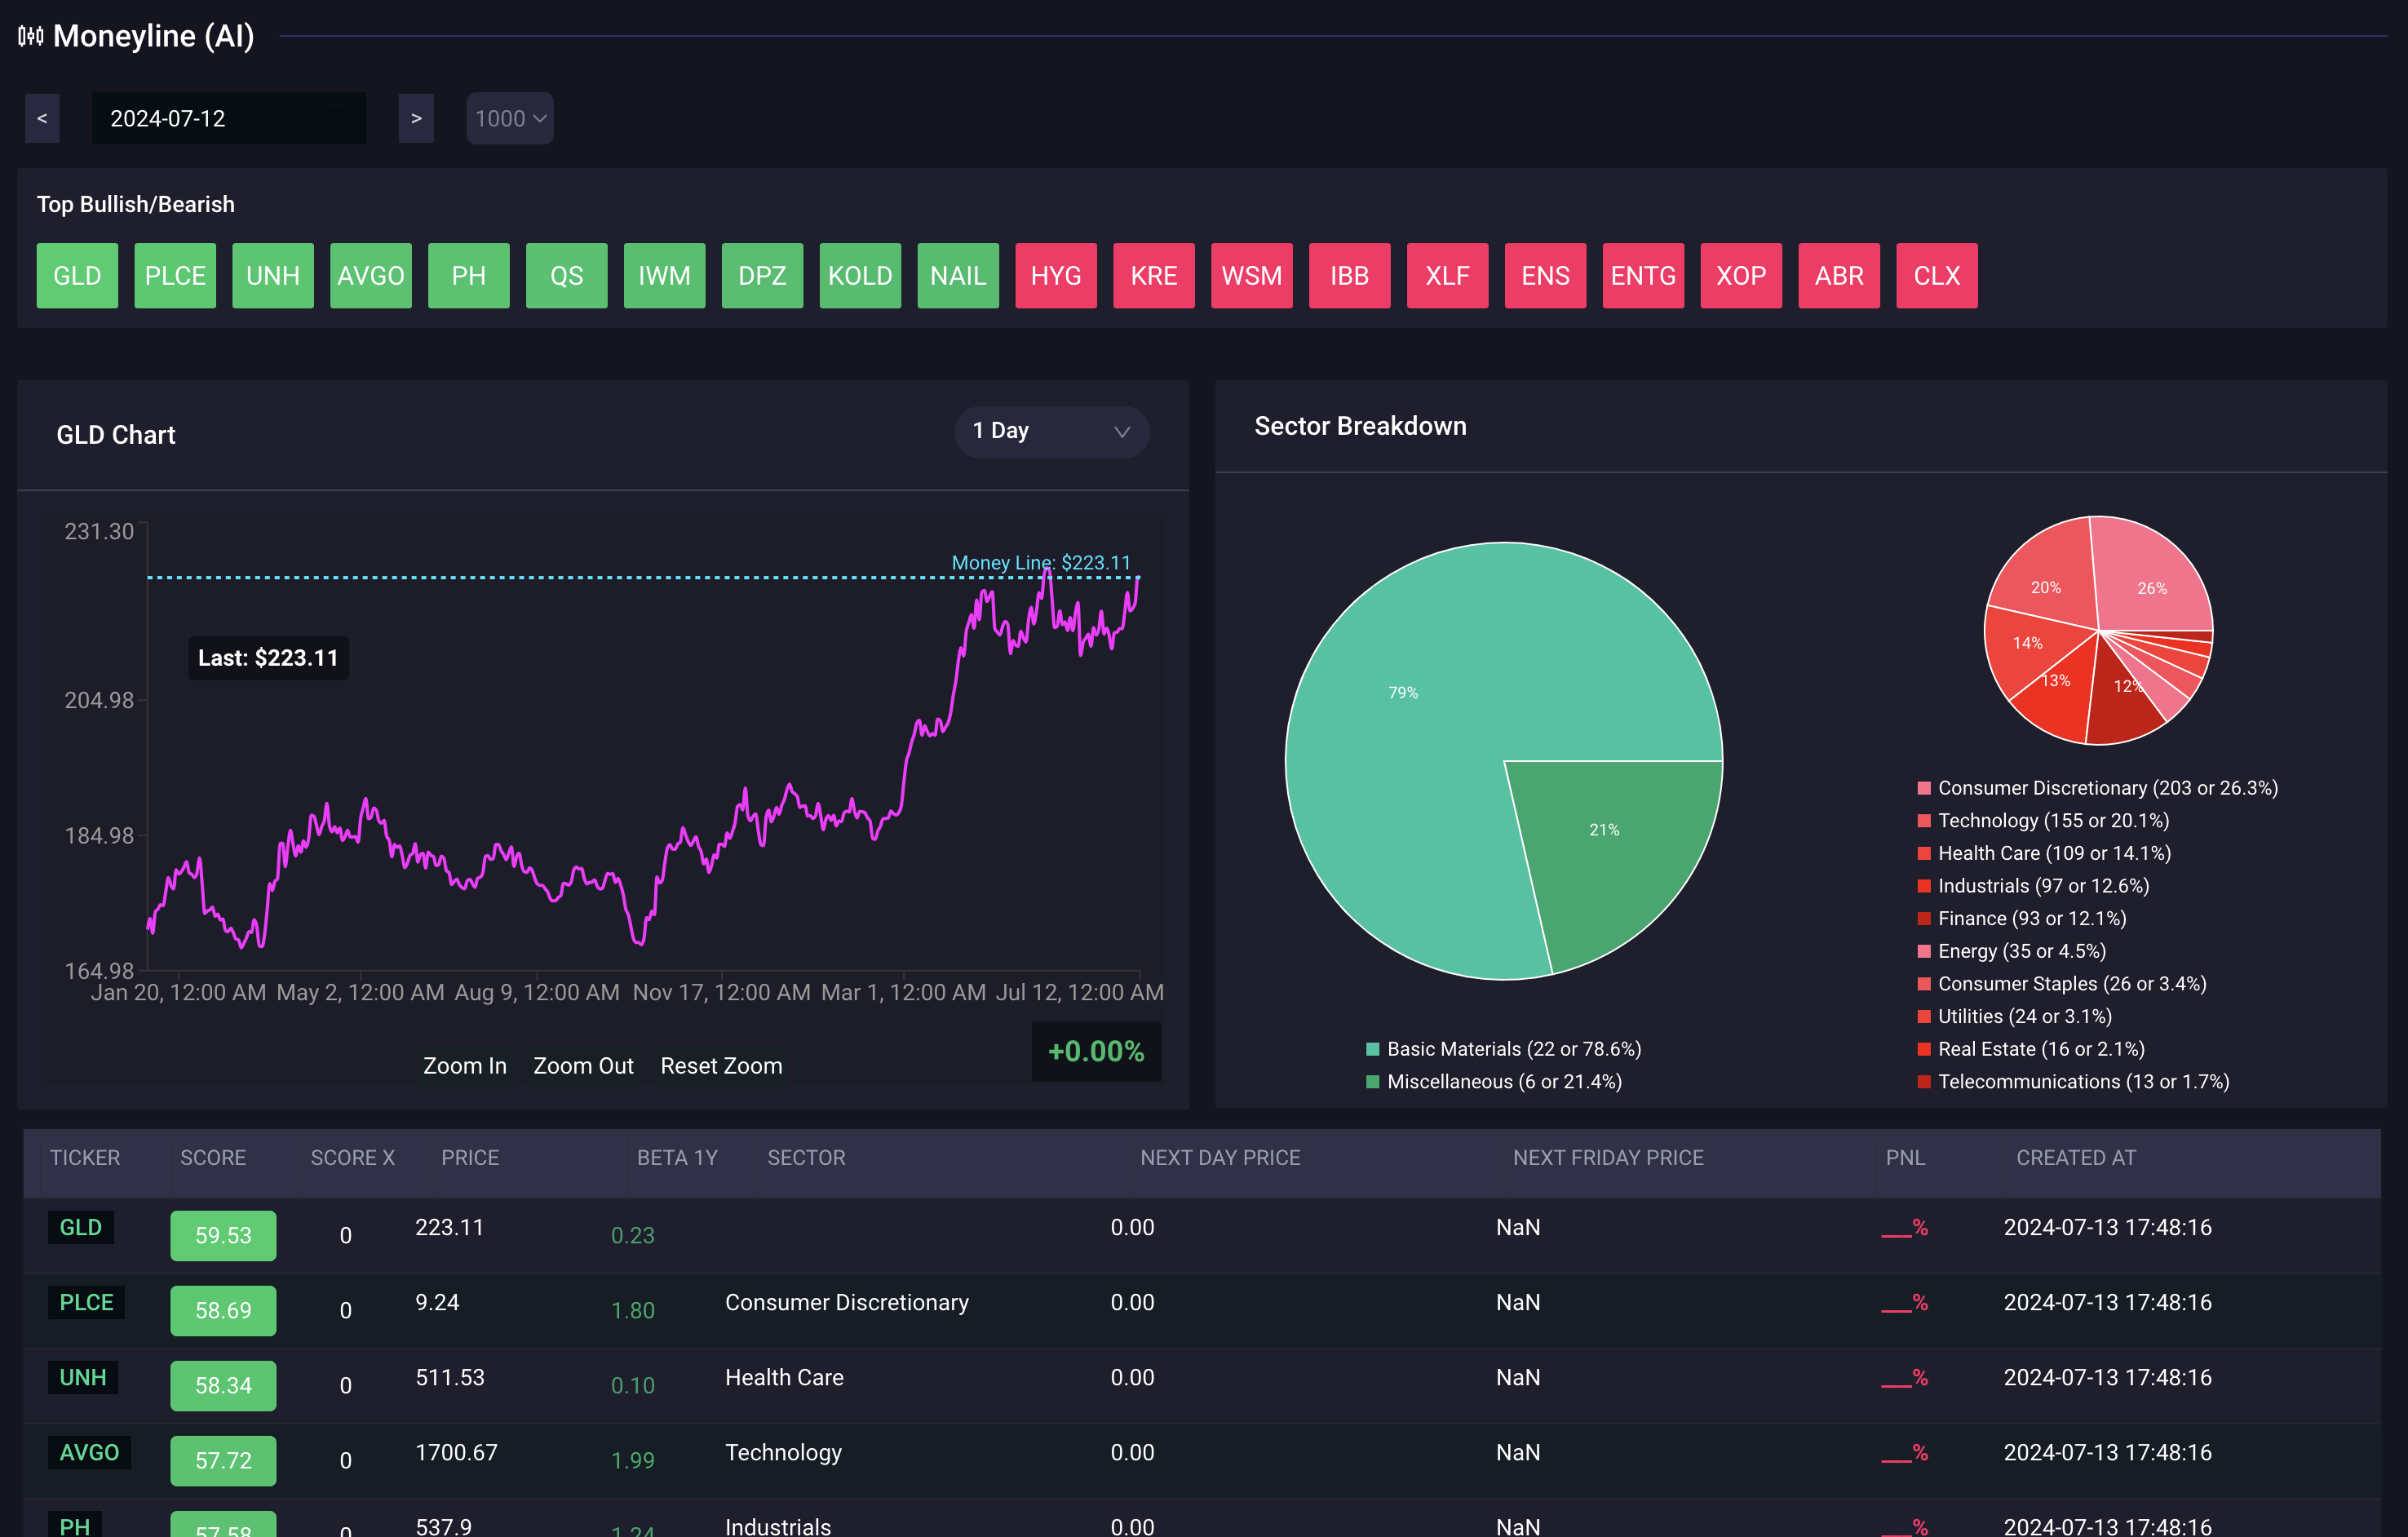Click Zoom In under the GLD chart
This screenshot has width=2408, height=1537.
click(464, 1065)
